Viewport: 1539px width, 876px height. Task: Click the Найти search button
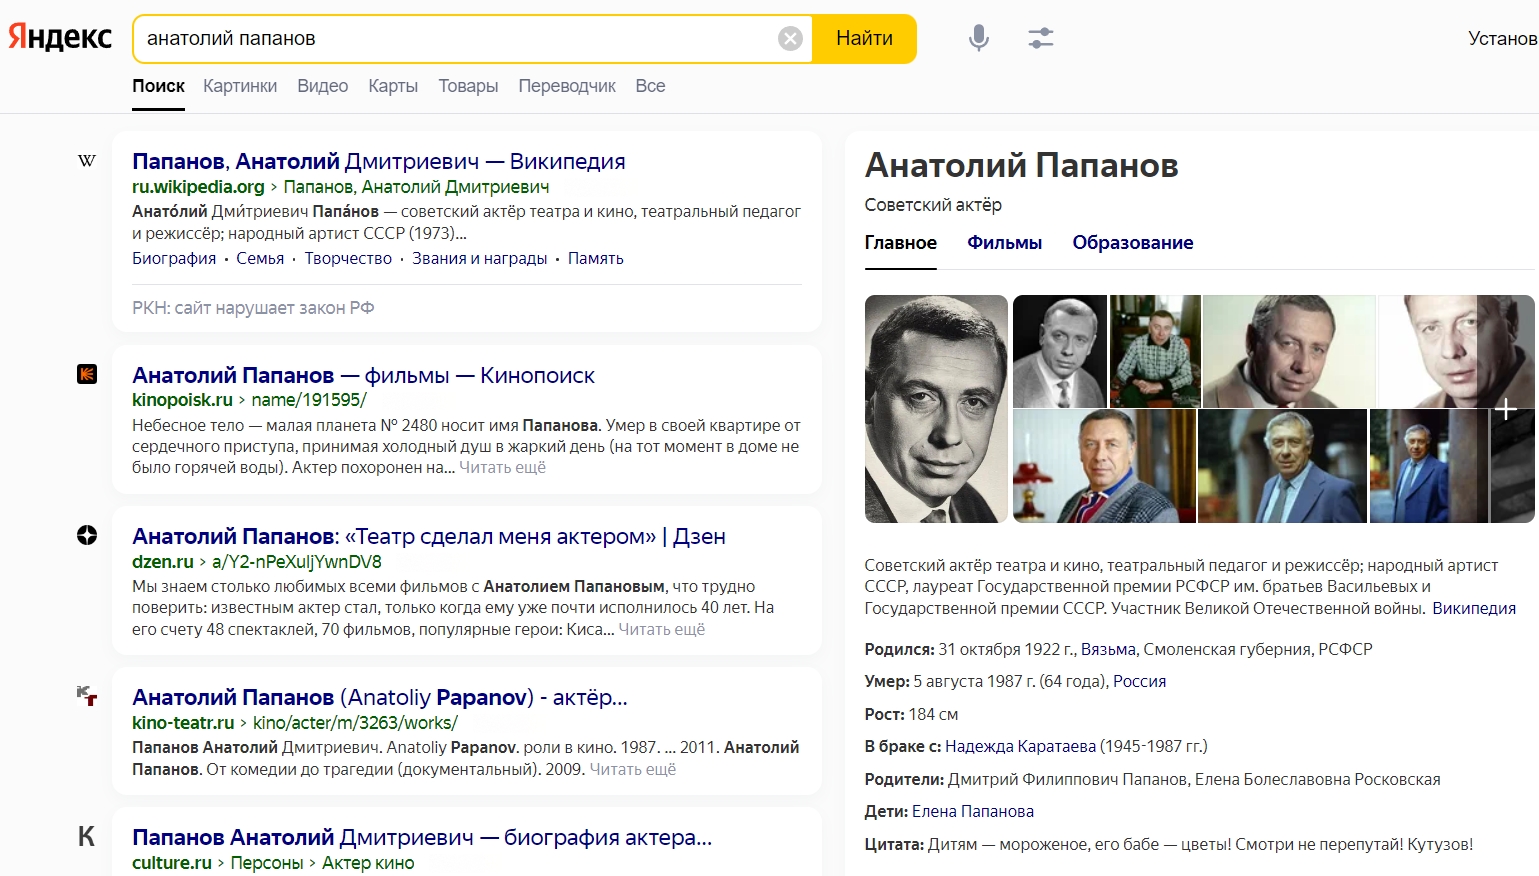tap(864, 38)
